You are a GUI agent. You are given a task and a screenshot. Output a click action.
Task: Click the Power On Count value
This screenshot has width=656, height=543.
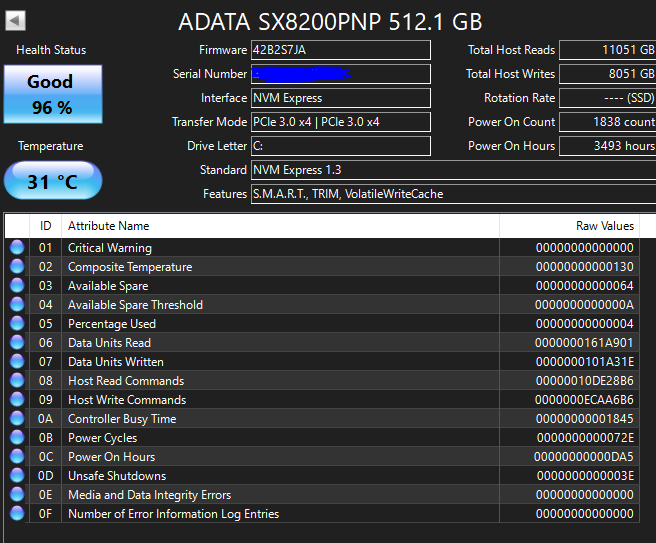click(x=607, y=122)
